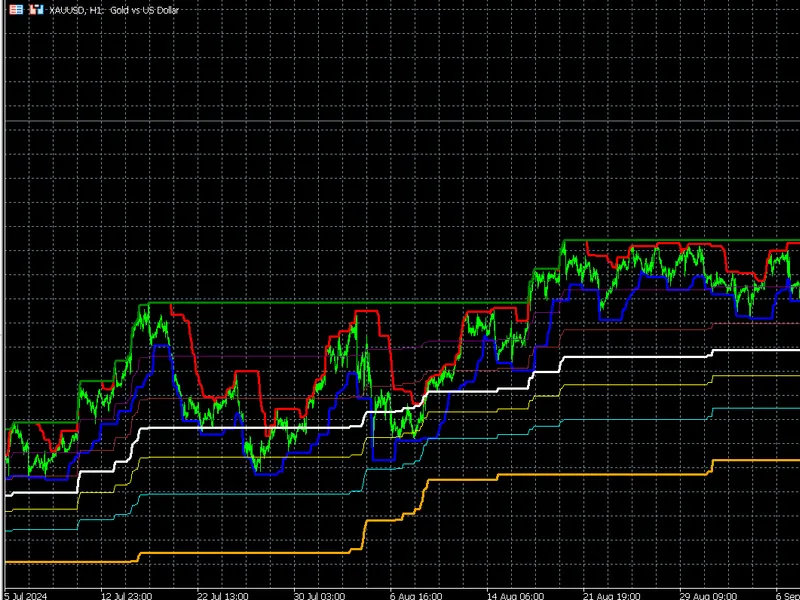Click the 21 Aug 19:00 time label

pos(609,595)
